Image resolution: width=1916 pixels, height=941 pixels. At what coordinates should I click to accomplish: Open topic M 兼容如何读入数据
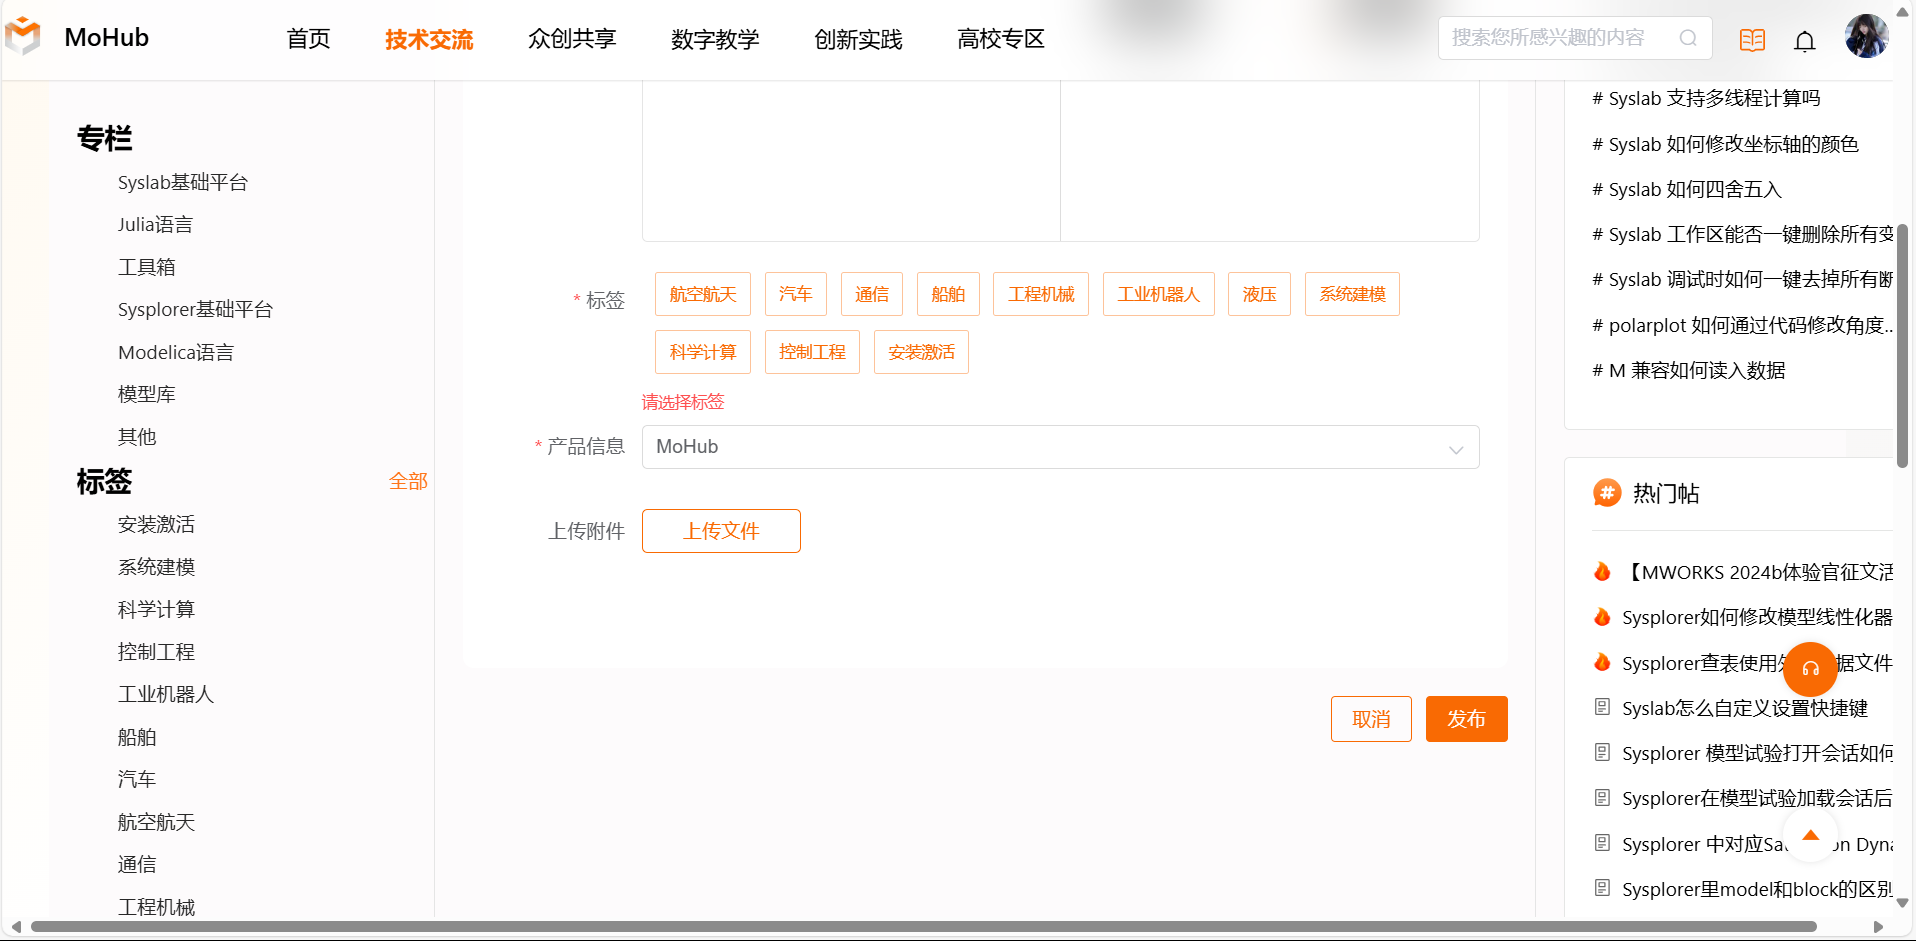click(1689, 370)
